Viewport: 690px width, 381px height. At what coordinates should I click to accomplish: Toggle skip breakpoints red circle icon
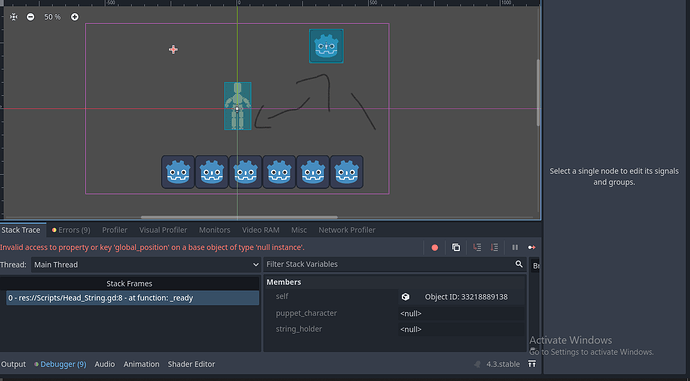(x=435, y=248)
